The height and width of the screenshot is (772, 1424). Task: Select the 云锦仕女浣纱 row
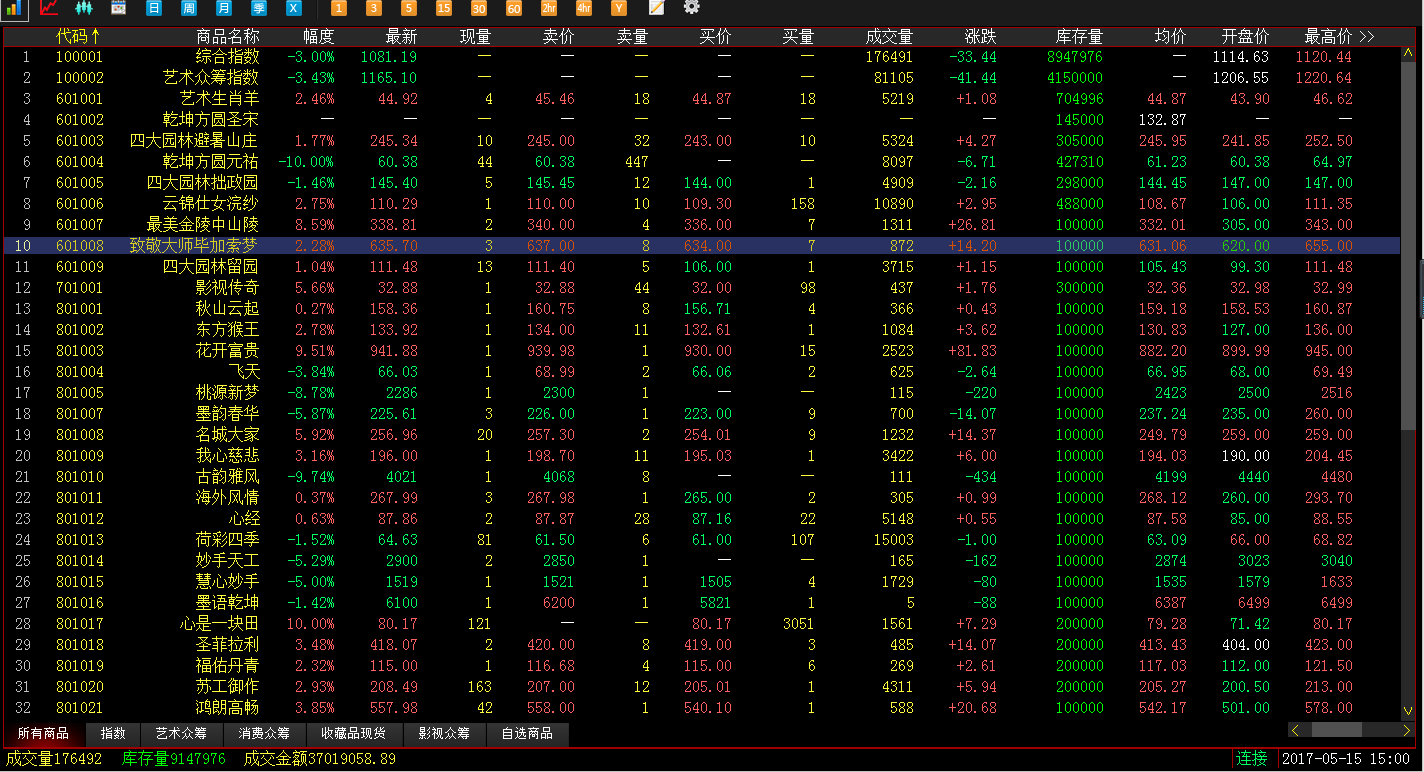(701, 203)
